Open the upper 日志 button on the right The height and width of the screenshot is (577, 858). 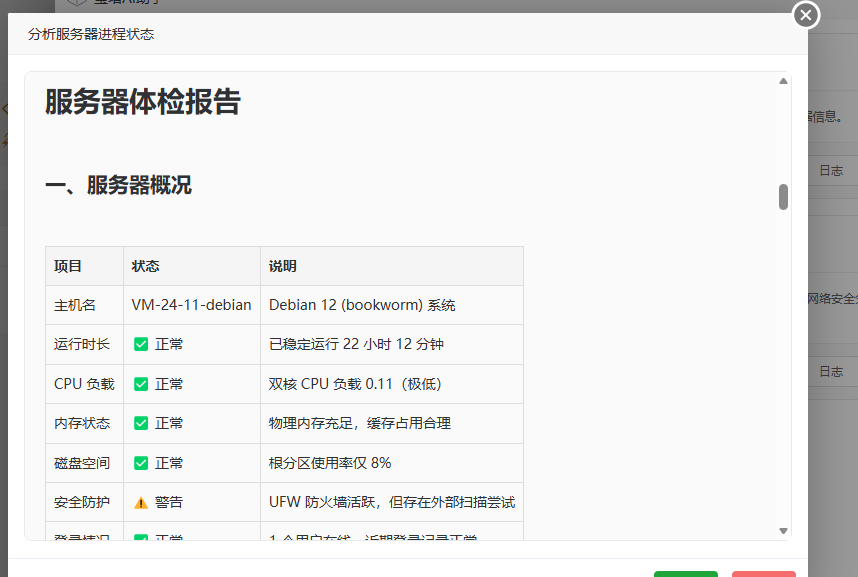tap(832, 170)
